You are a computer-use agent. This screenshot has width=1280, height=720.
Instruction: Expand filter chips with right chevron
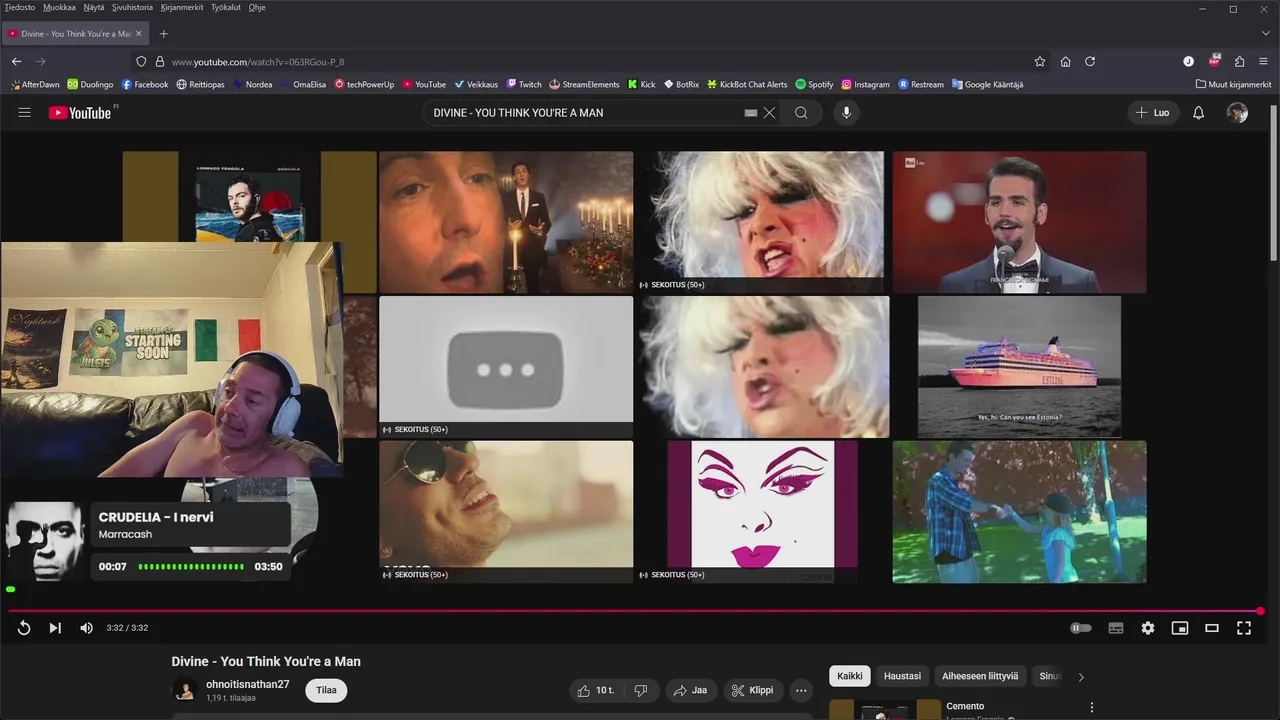[x=1081, y=677]
